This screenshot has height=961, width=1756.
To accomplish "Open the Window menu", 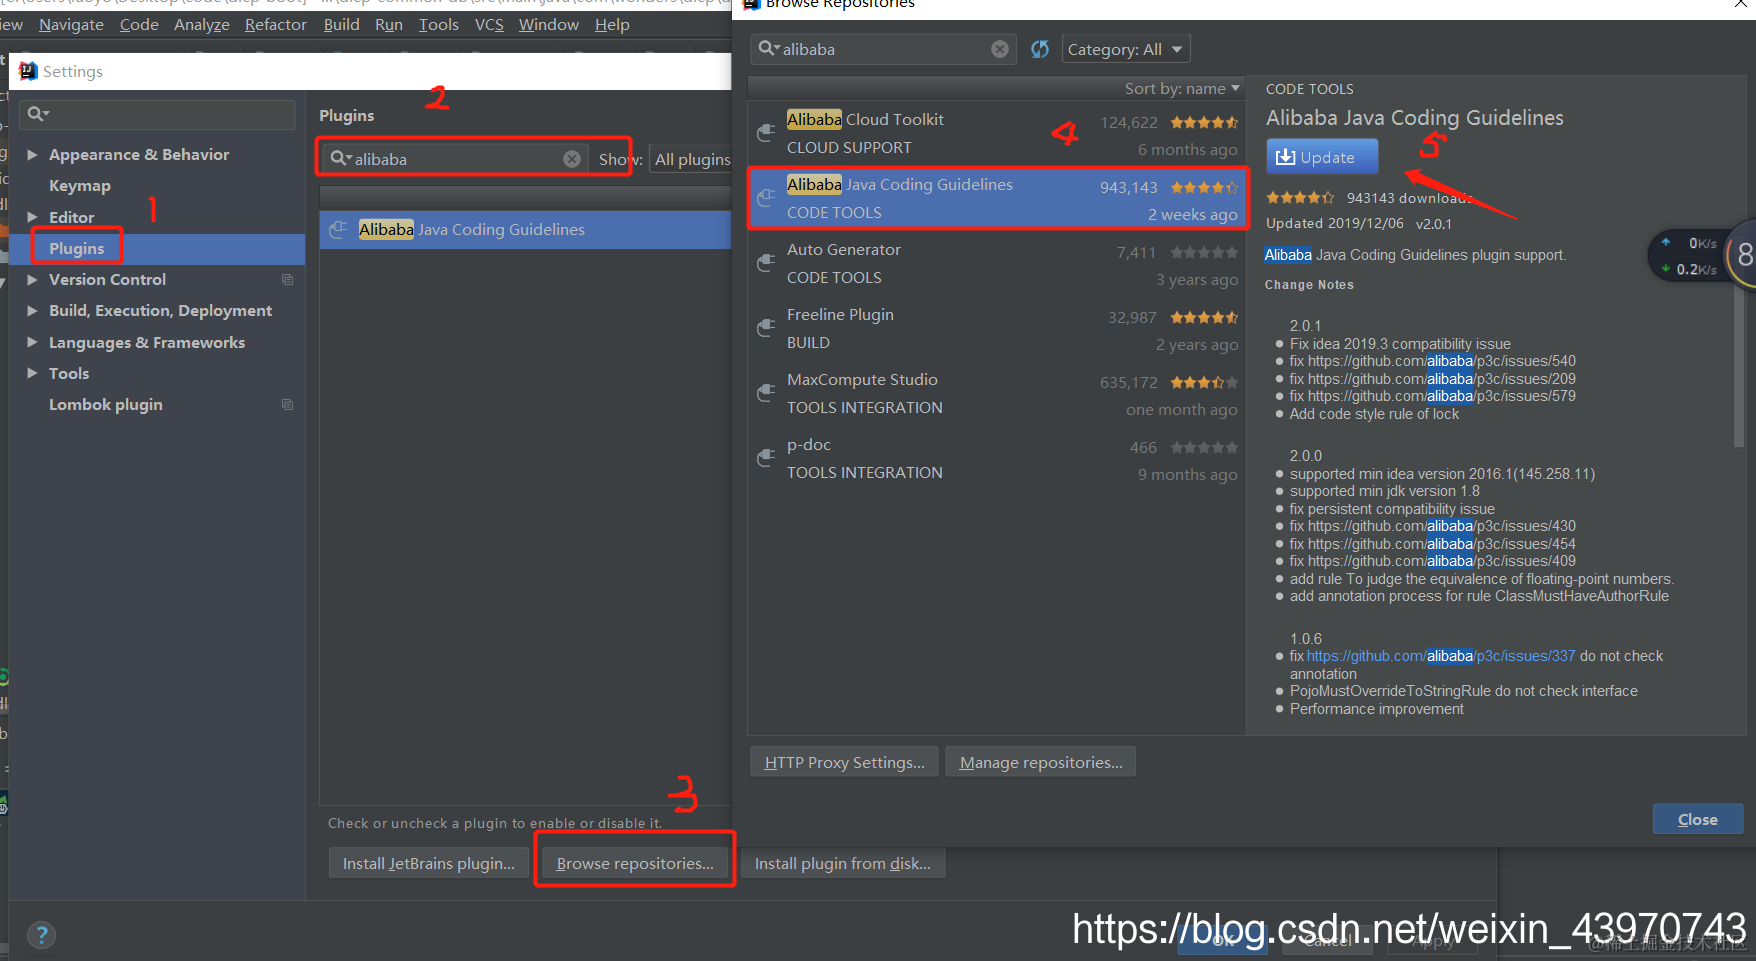I will point(548,24).
